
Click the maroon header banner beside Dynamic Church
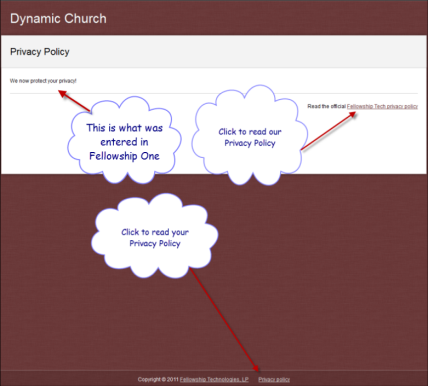click(x=267, y=18)
